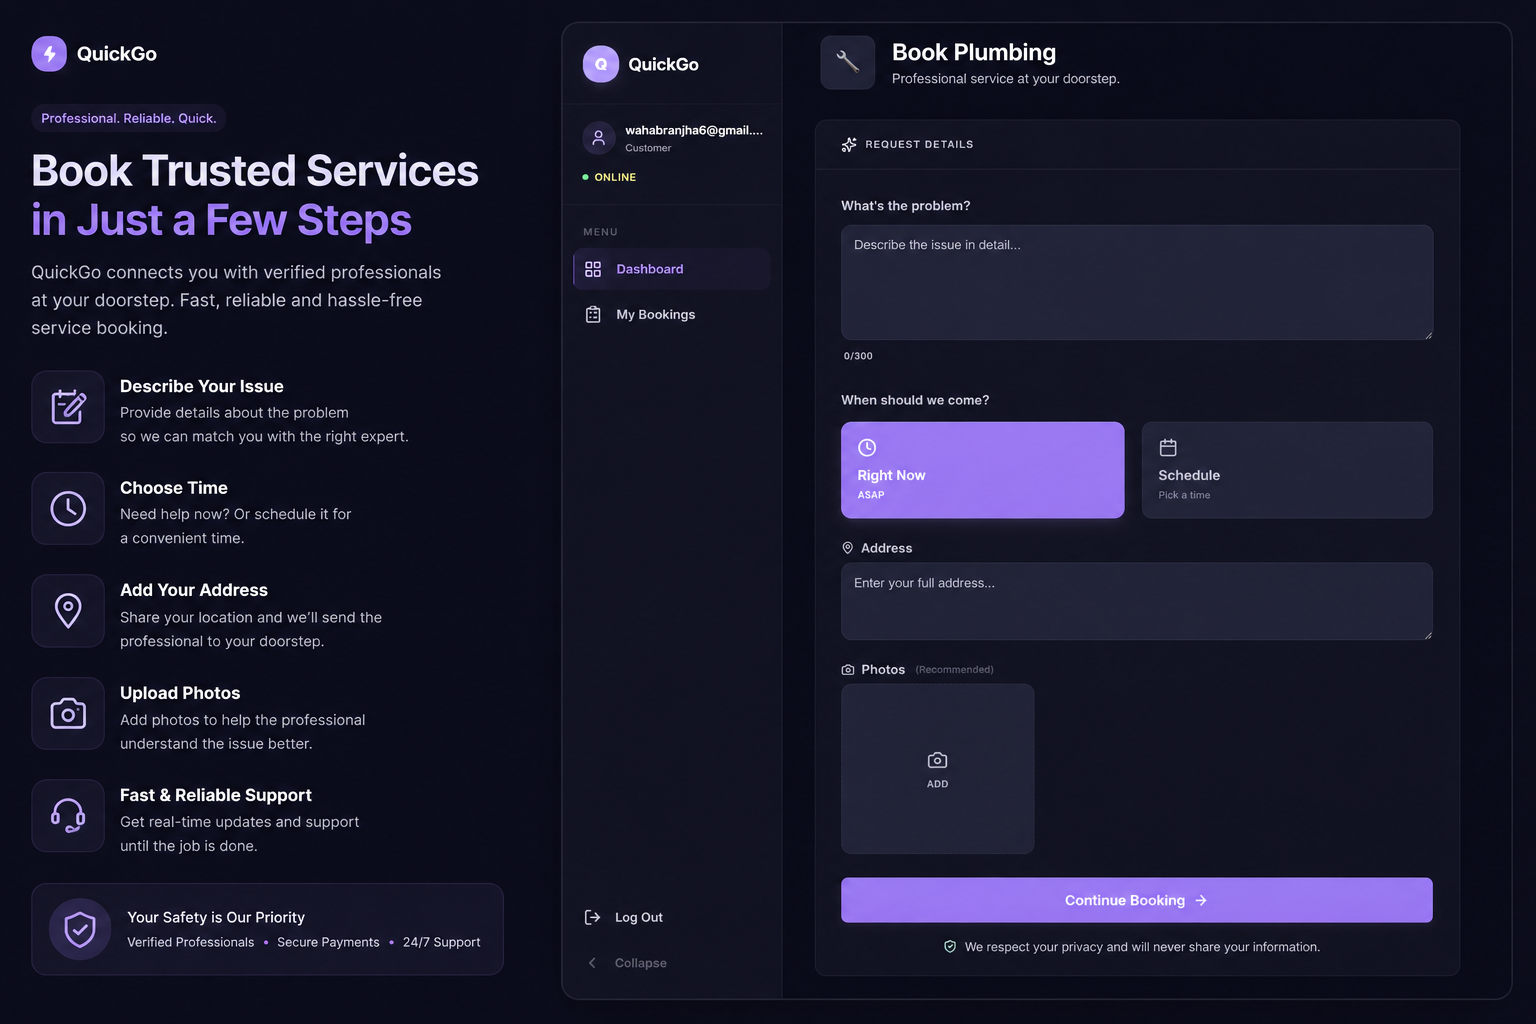
Task: Click the Describe Your Issue edit icon
Action: [x=68, y=407]
